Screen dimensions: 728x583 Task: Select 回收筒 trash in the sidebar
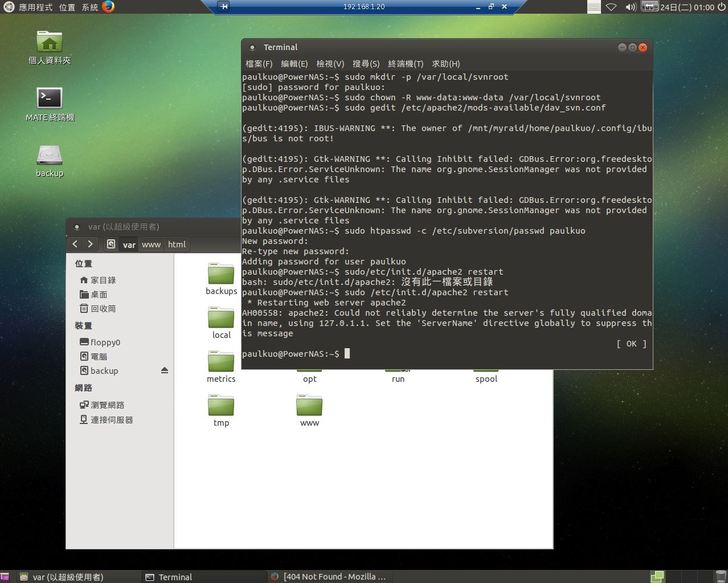tap(102, 309)
